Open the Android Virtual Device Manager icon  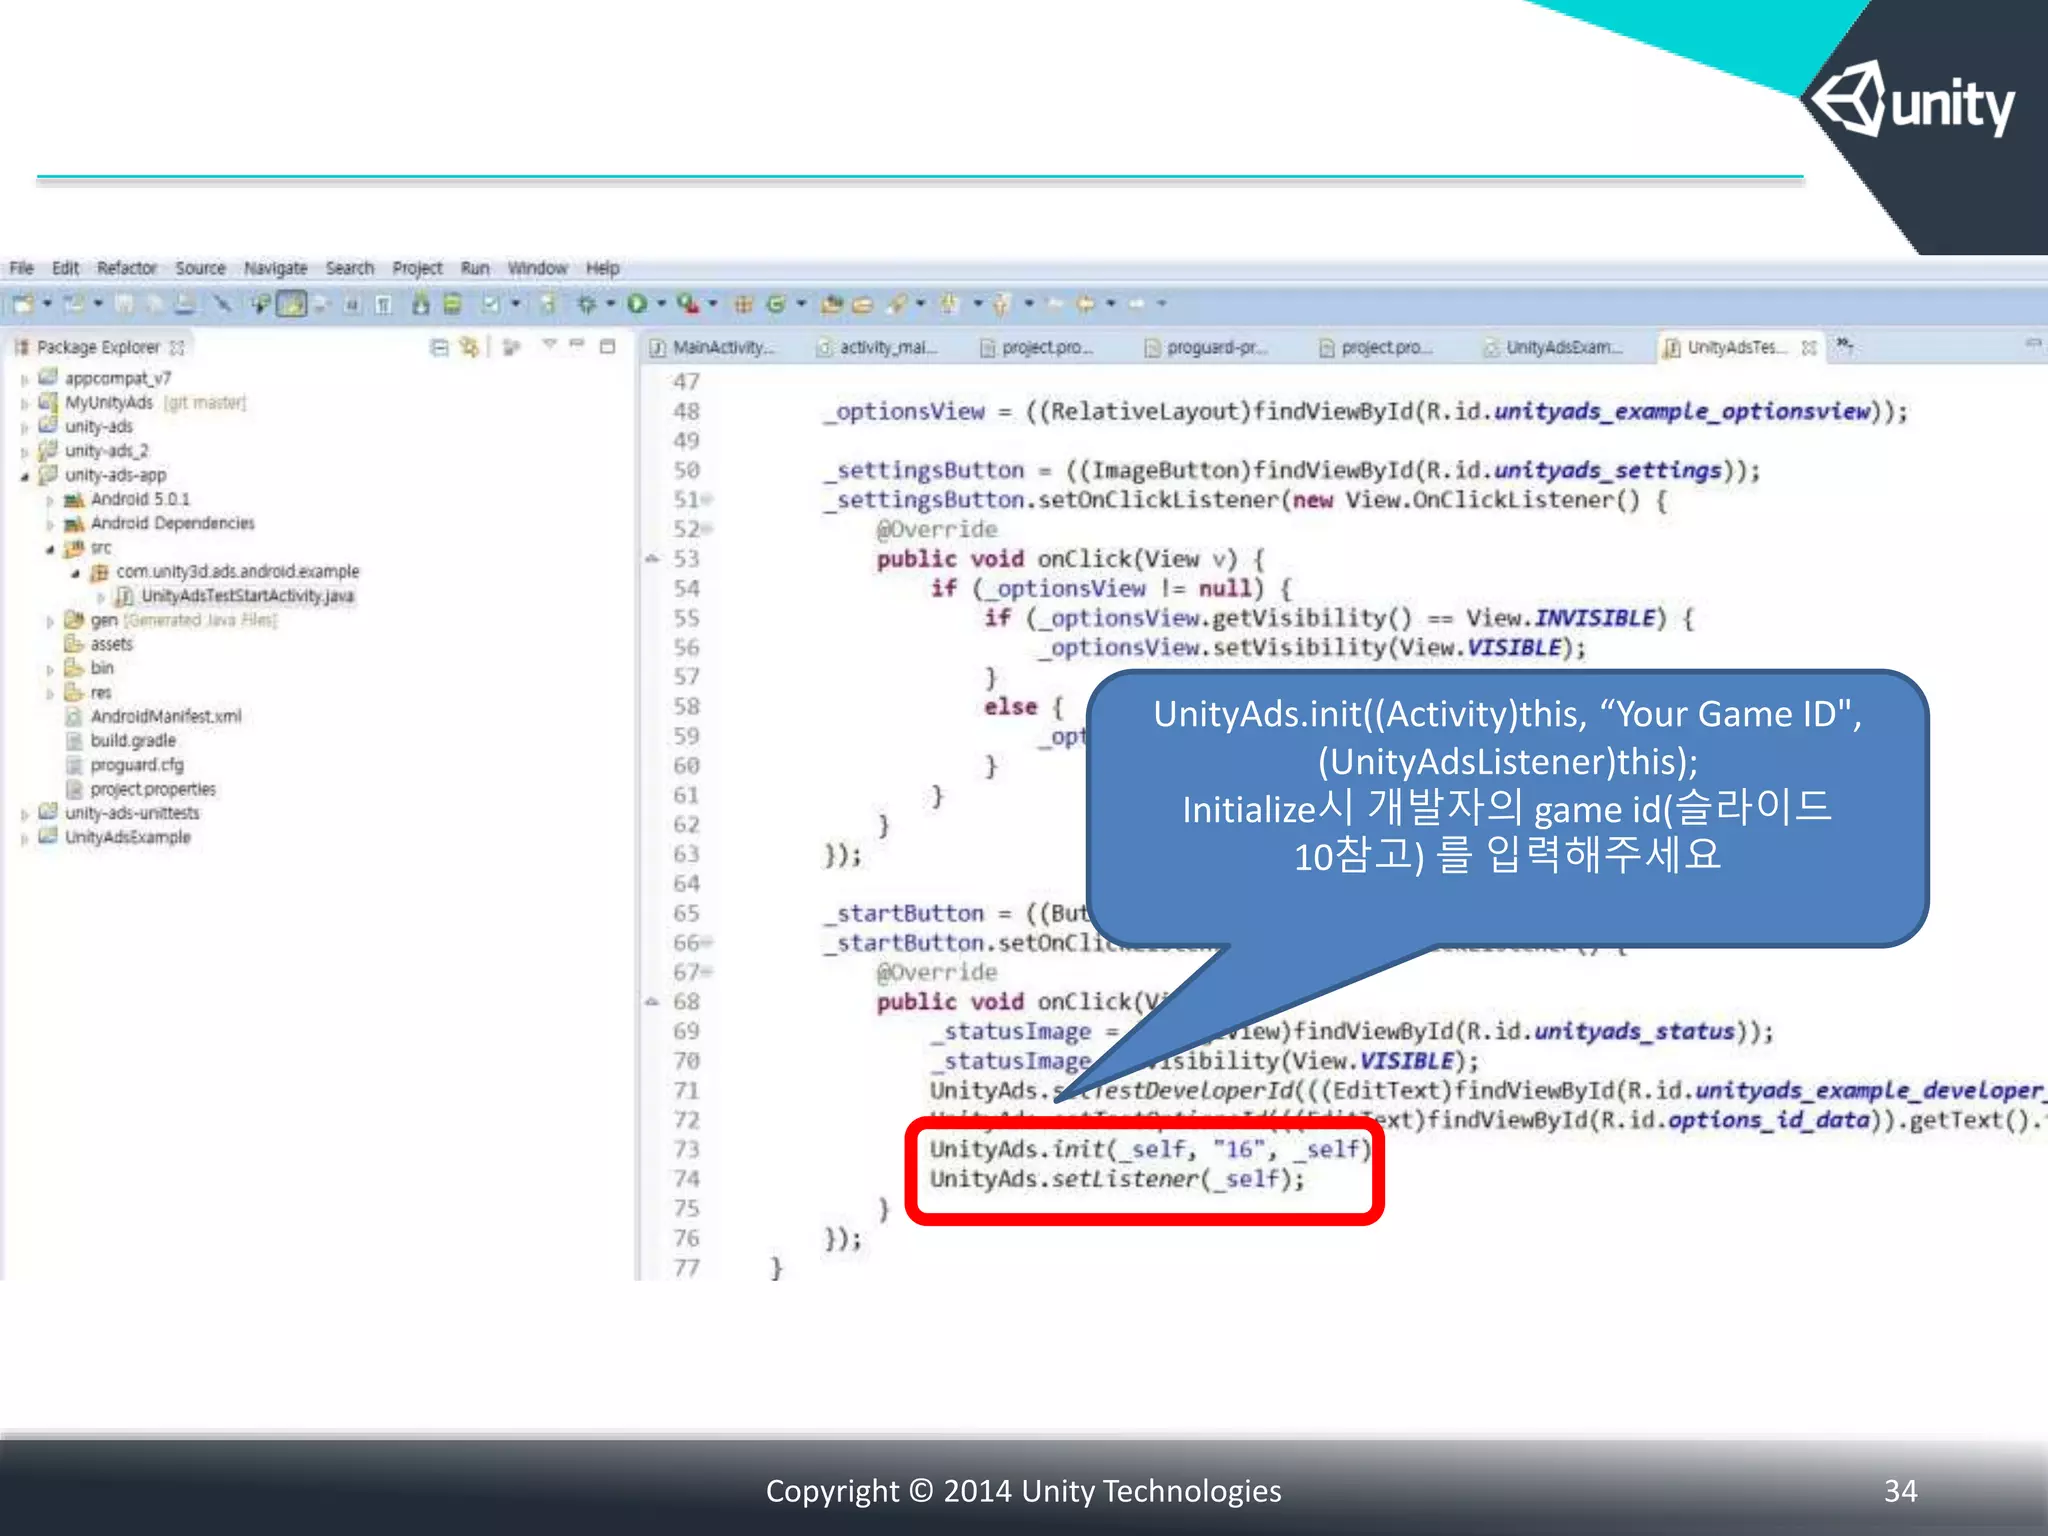pos(452,303)
